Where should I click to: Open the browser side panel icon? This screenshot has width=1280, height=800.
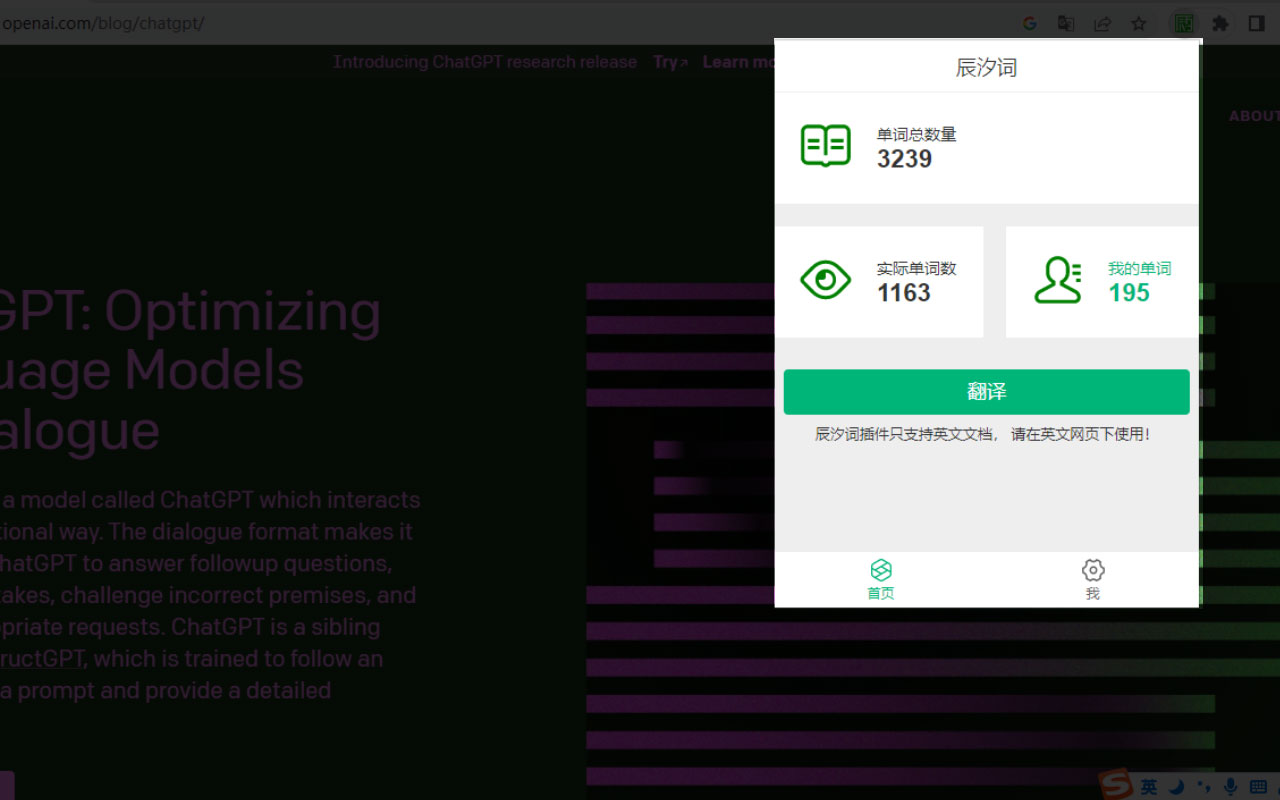[1257, 23]
